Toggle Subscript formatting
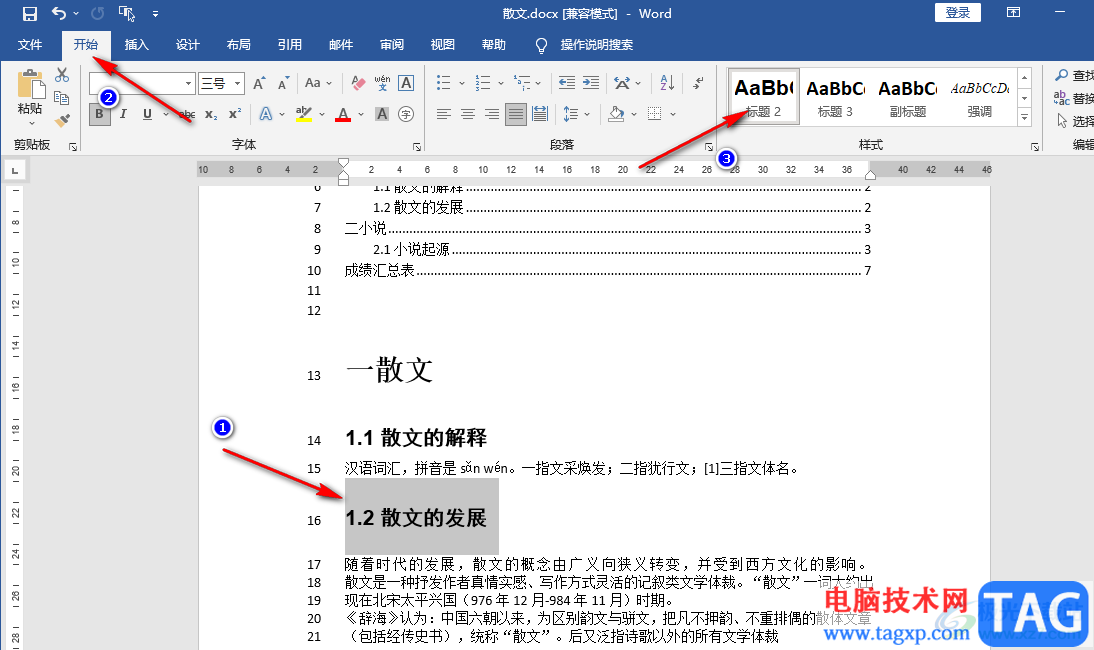The image size is (1094, 650). 211,114
